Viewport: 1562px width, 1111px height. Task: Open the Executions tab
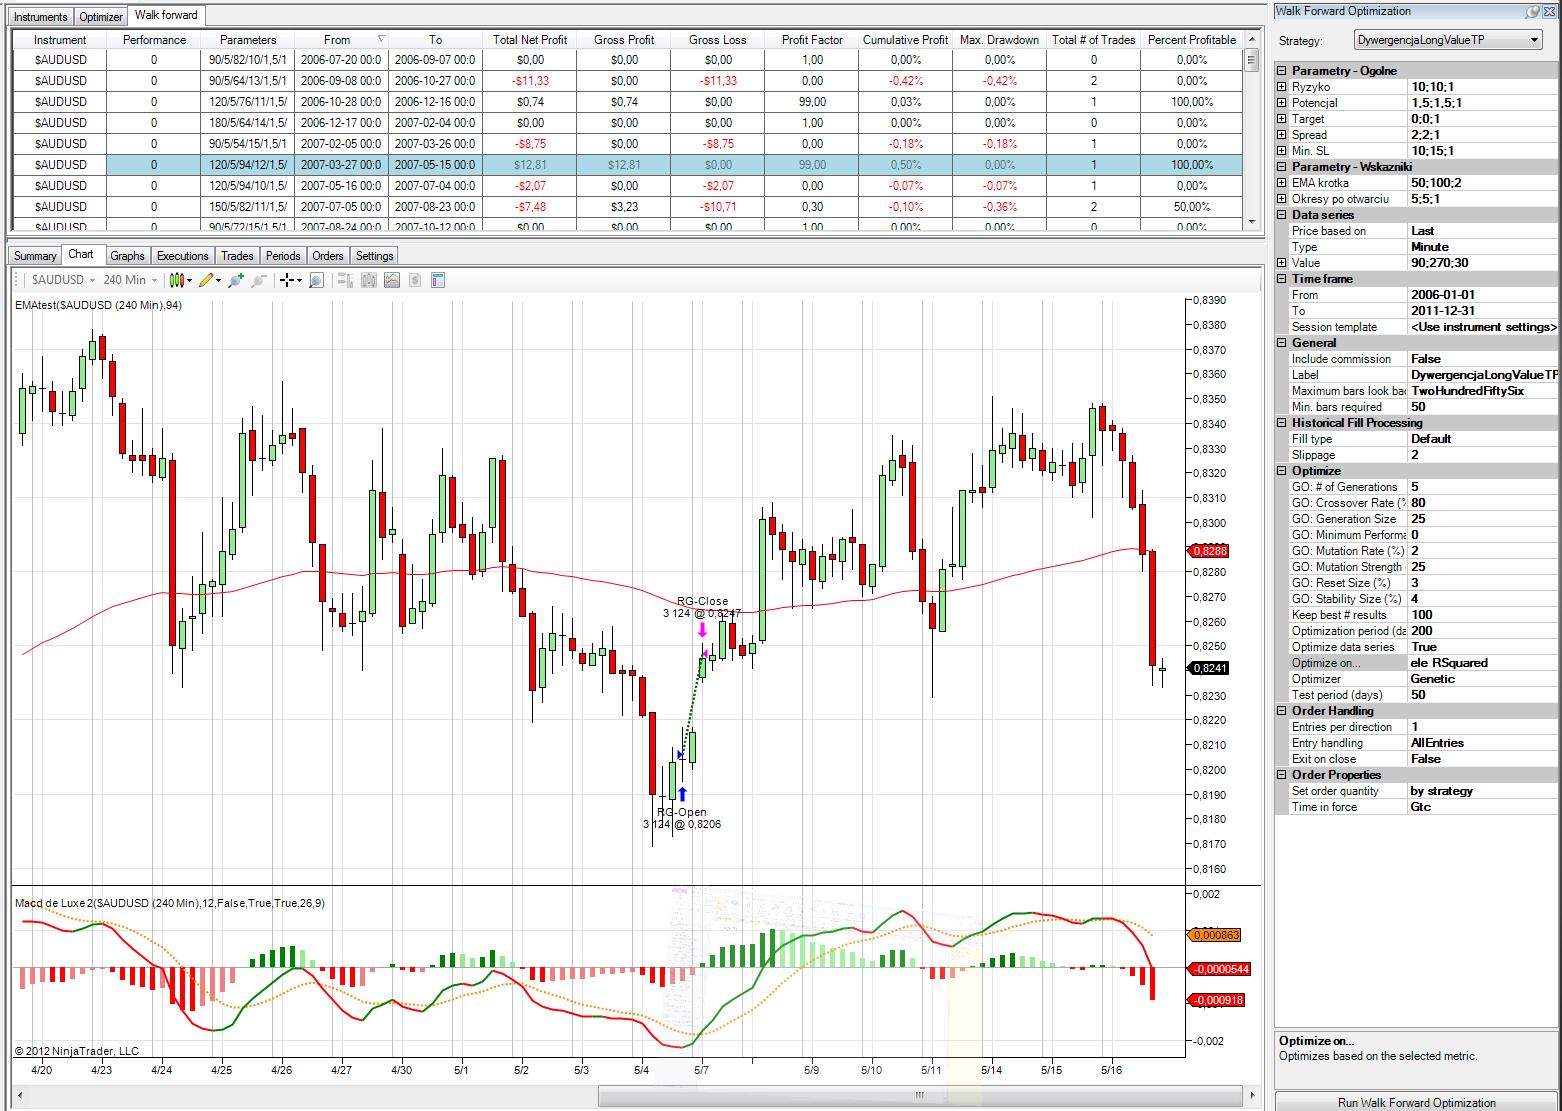click(x=183, y=256)
